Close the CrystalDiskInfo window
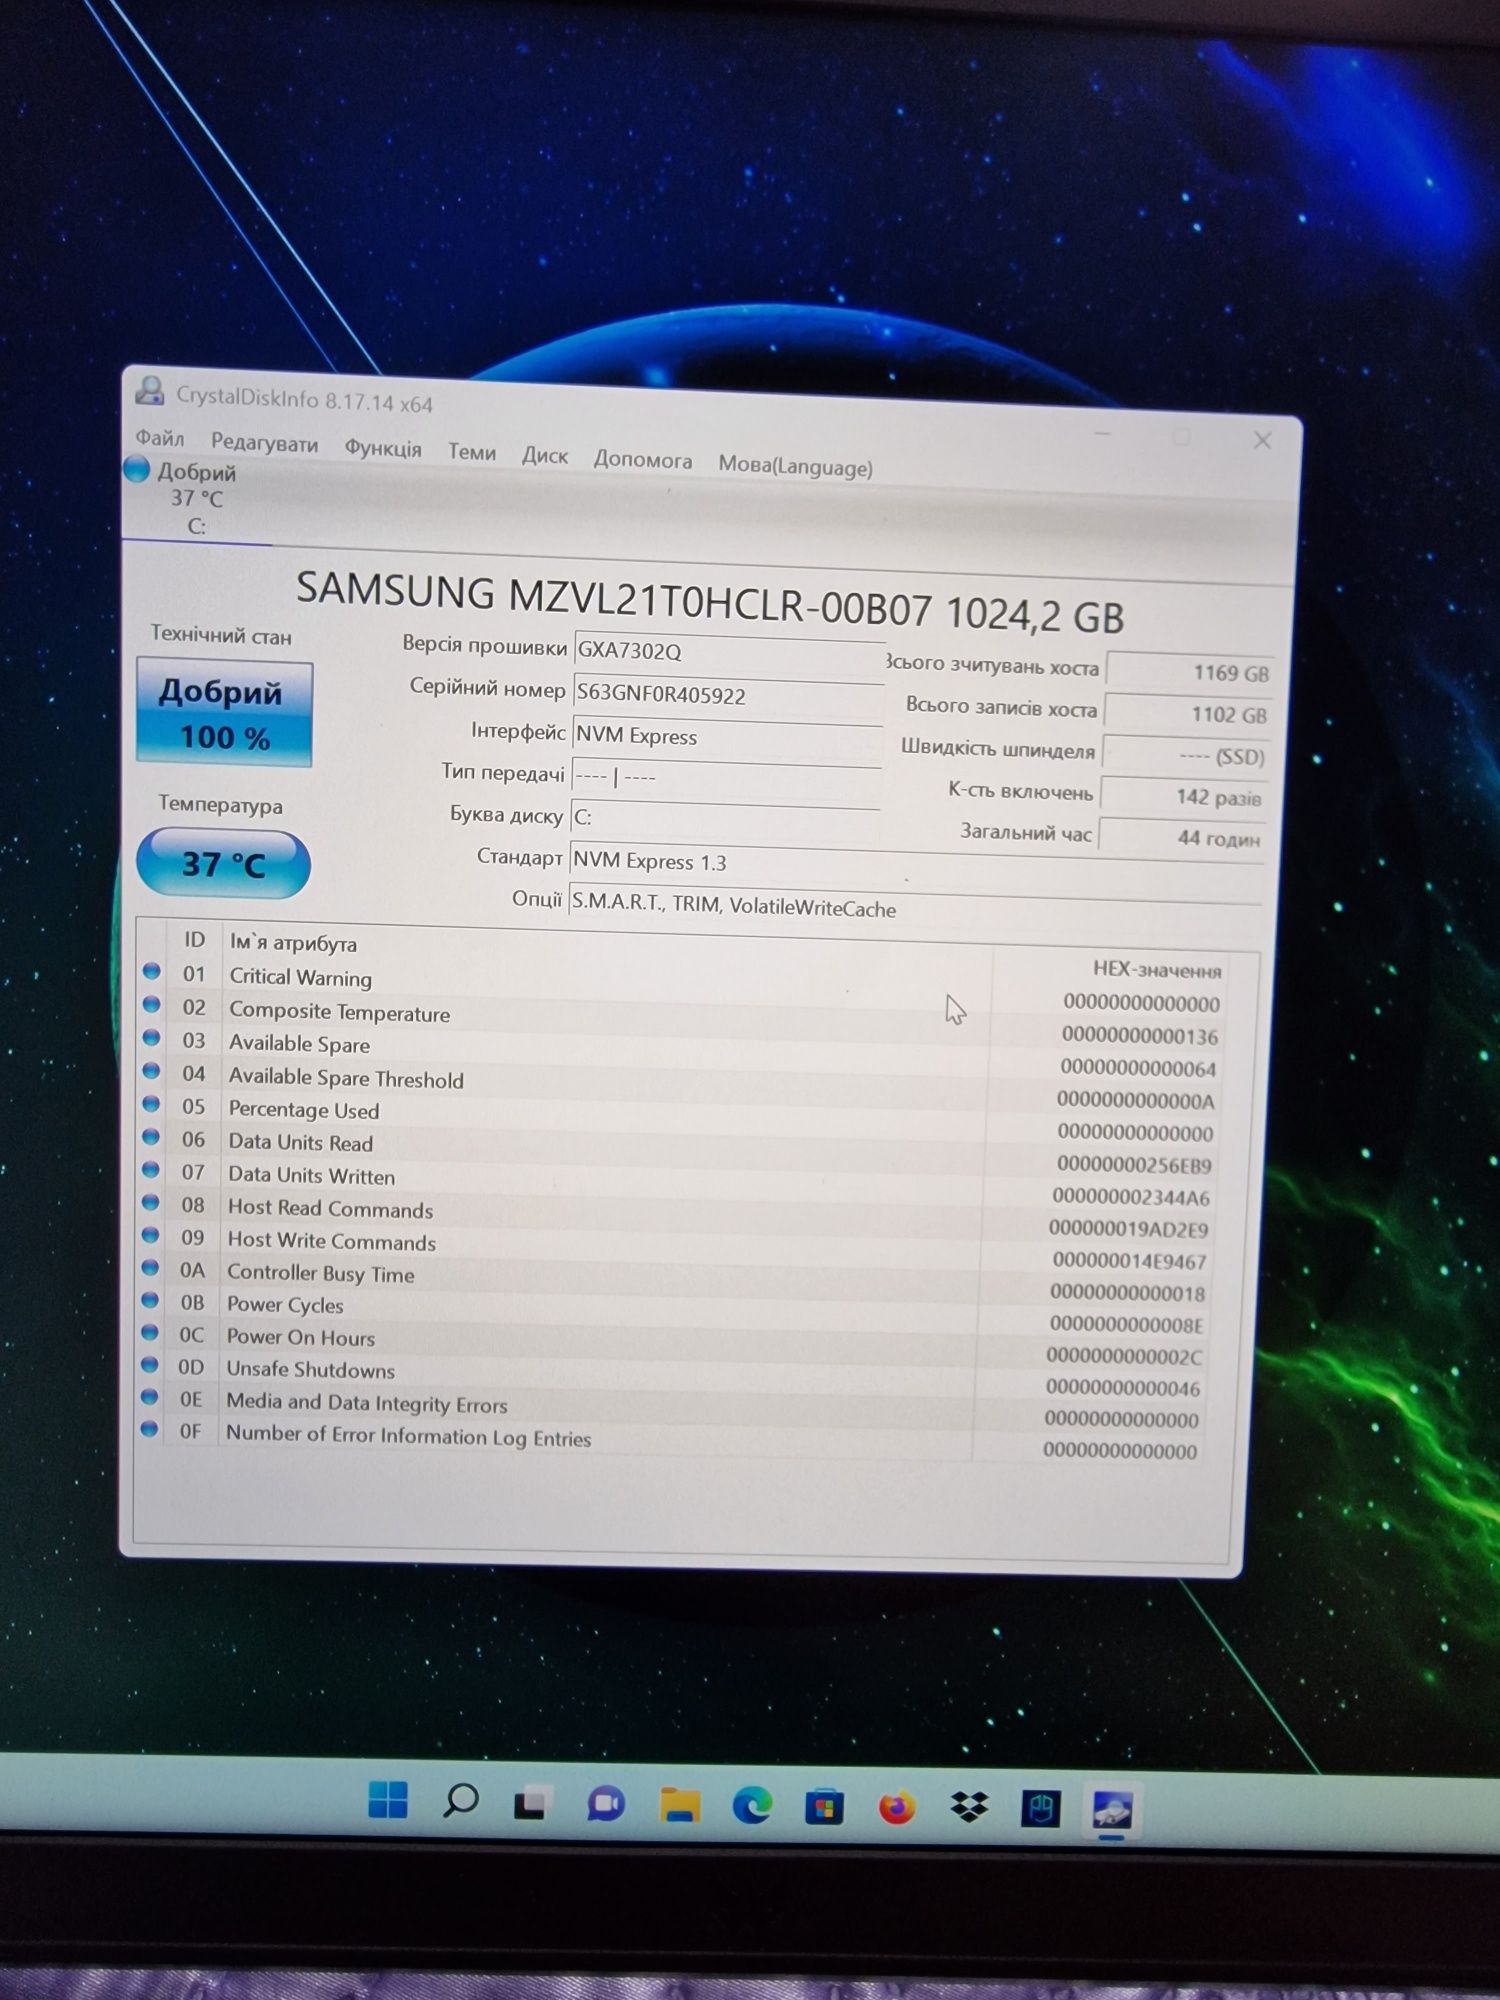The width and height of the screenshot is (1500, 2000). click(1262, 440)
